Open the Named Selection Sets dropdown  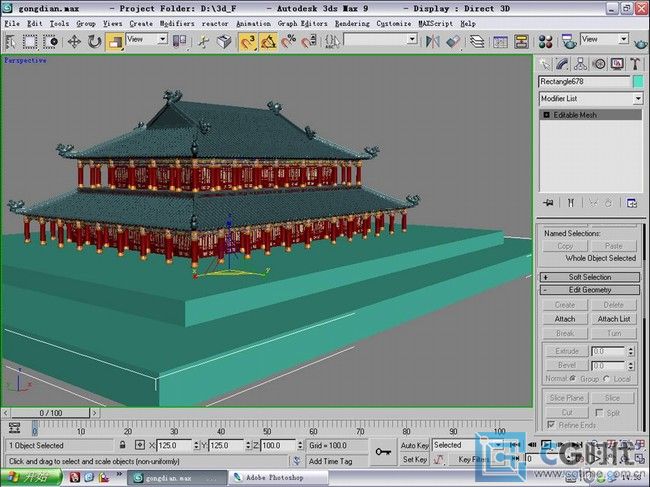(x=380, y=39)
